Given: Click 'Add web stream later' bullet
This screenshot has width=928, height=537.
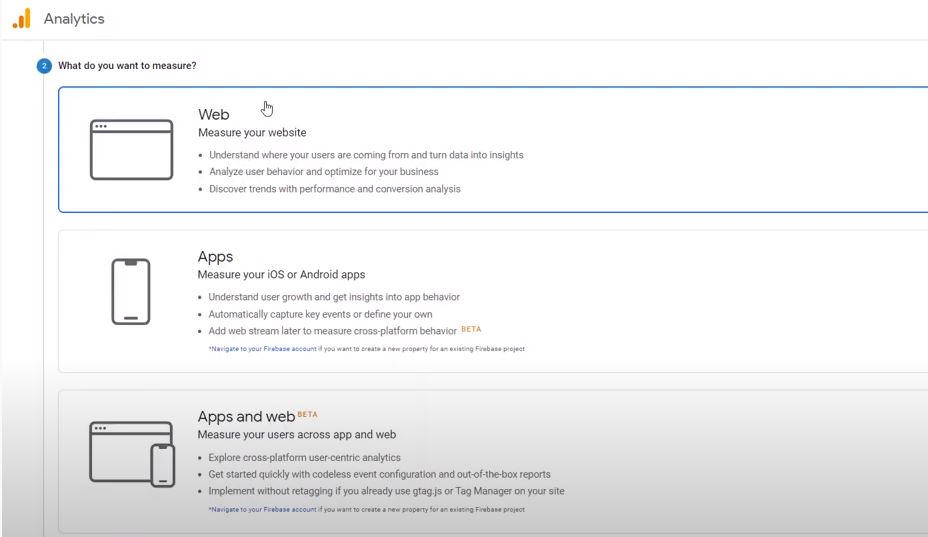Looking at the screenshot, I should point(332,331).
